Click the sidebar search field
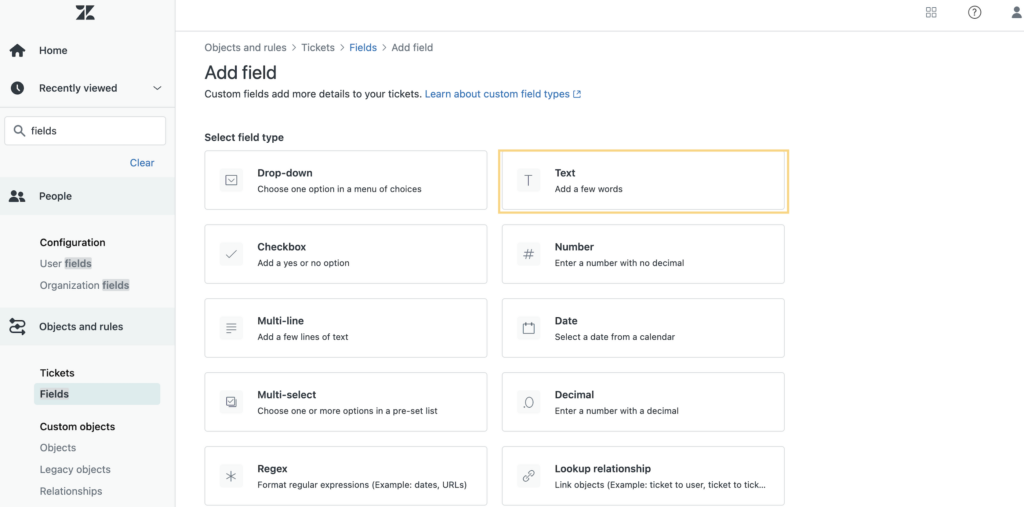Viewport: 1024px width, 507px height. pyautogui.click(x=85, y=131)
